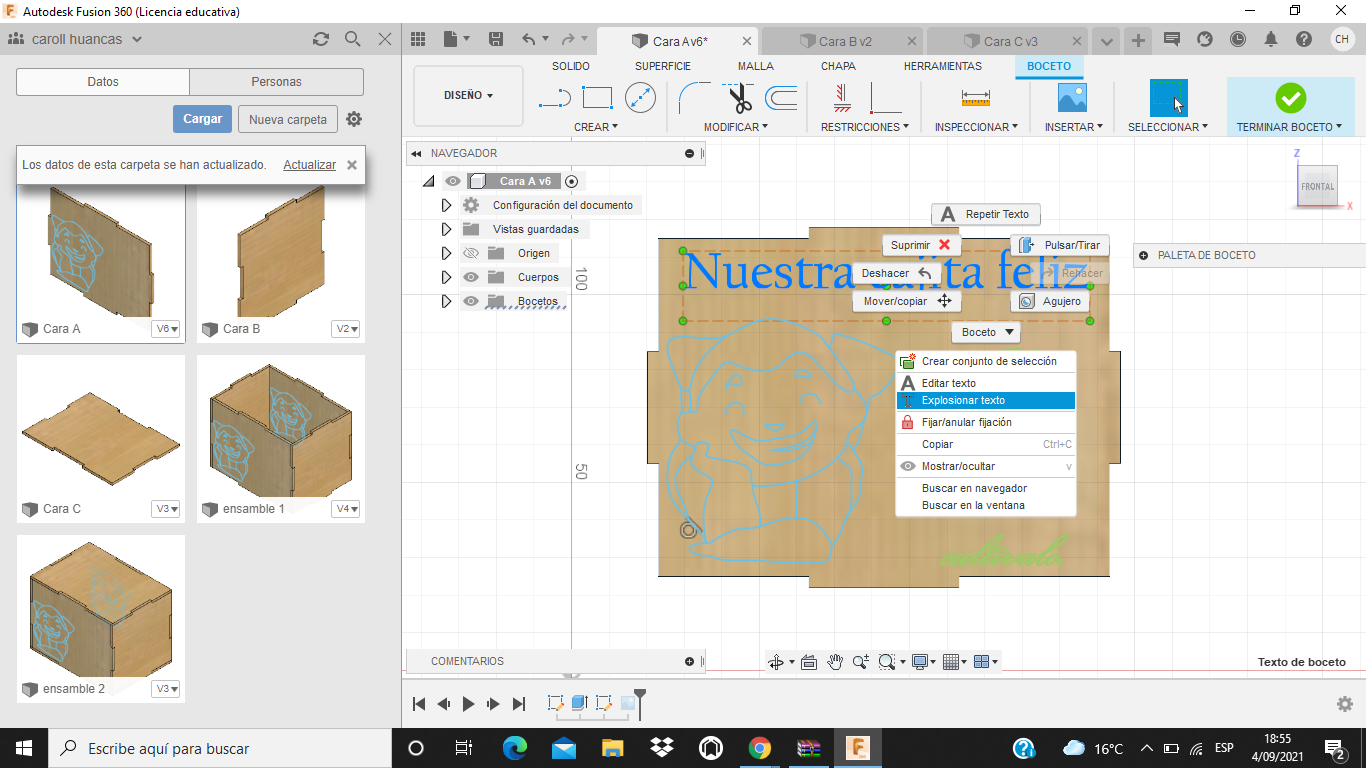Screen dimensions: 1366x768
Task: Switch to the Cara B v2 tab
Action: tap(844, 41)
